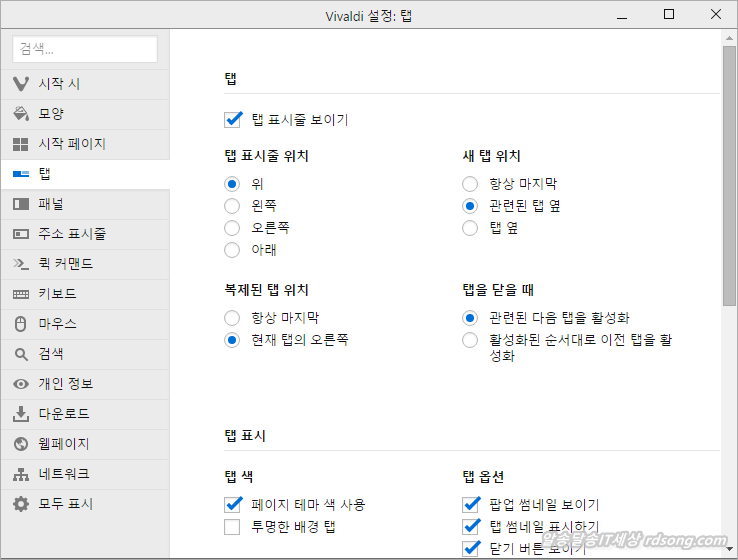Click the 검색 settings search field
Image resolution: width=738 pixels, height=560 pixels.
(x=85, y=49)
